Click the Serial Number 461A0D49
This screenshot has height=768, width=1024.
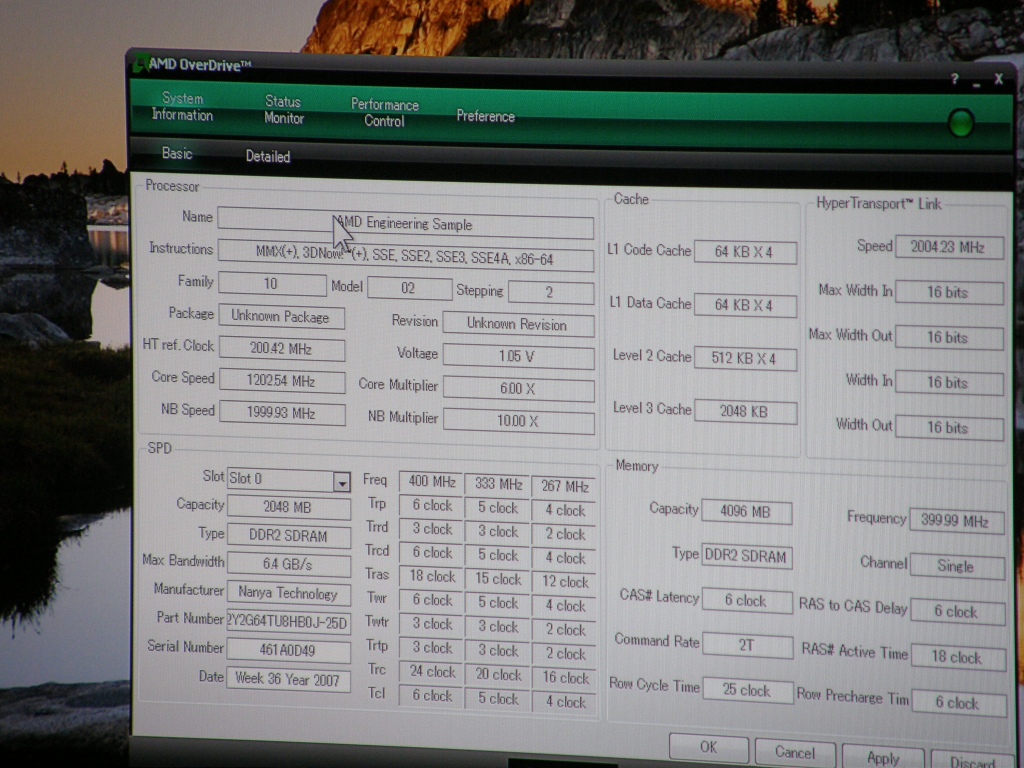coord(288,650)
